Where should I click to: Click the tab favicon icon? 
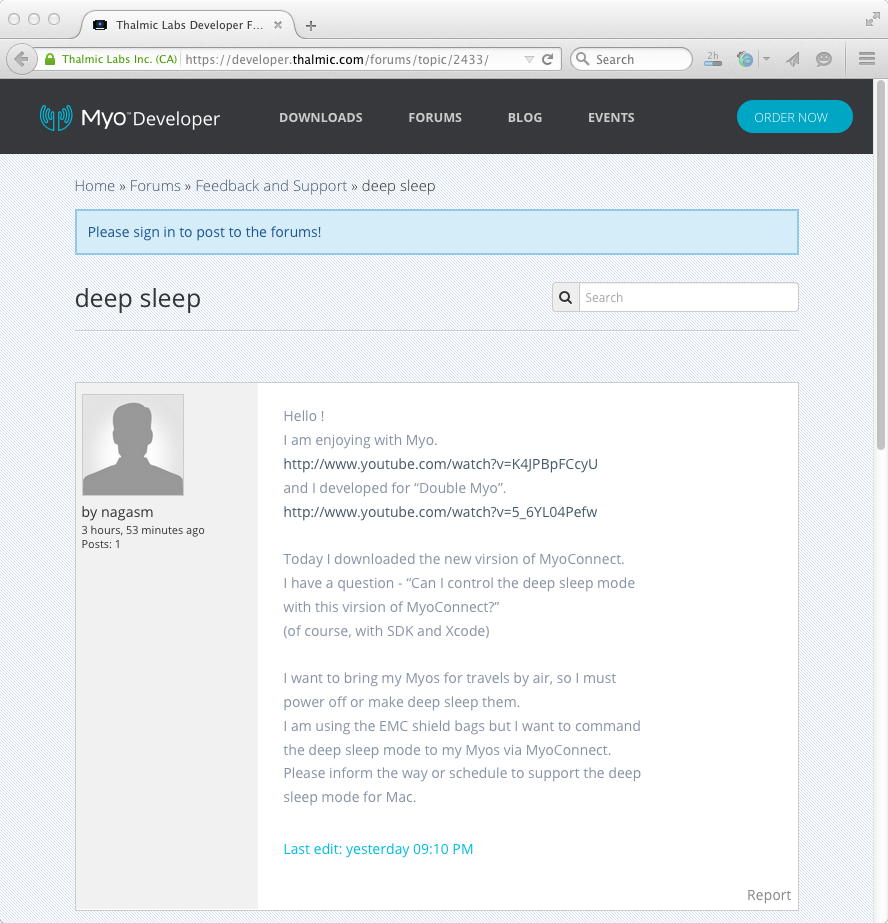100,25
